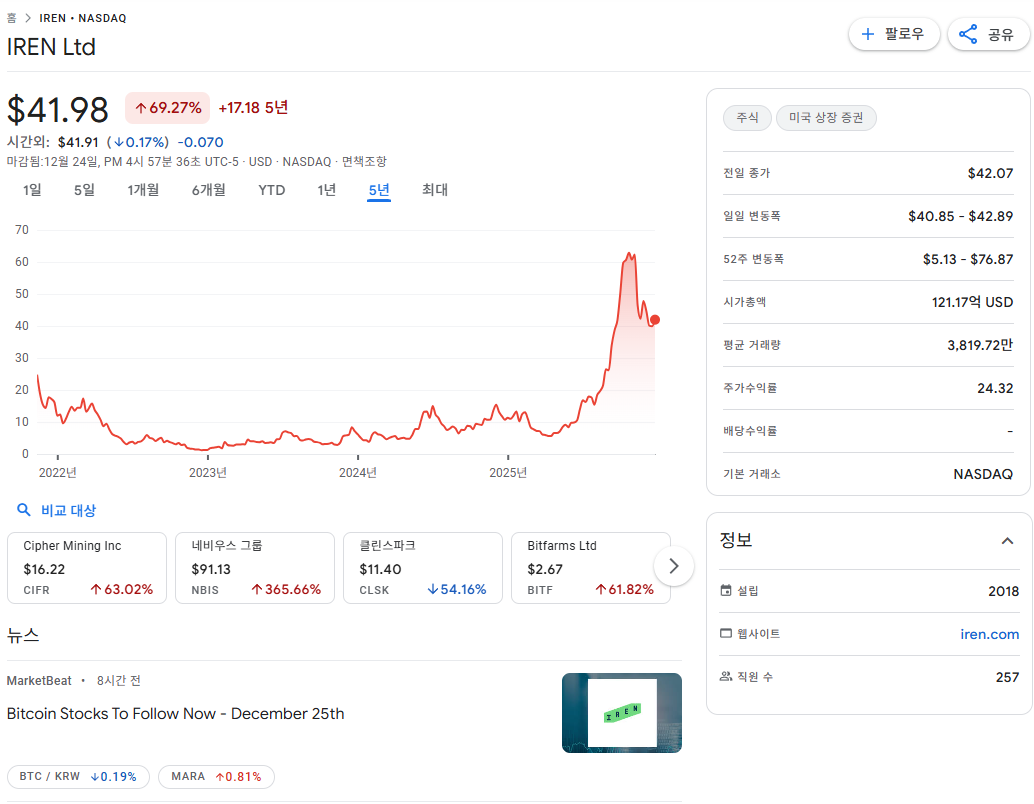The width and height of the screenshot is (1034, 804).
Task: Click the share icon next to 공유
Action: pyautogui.click(x=967, y=34)
